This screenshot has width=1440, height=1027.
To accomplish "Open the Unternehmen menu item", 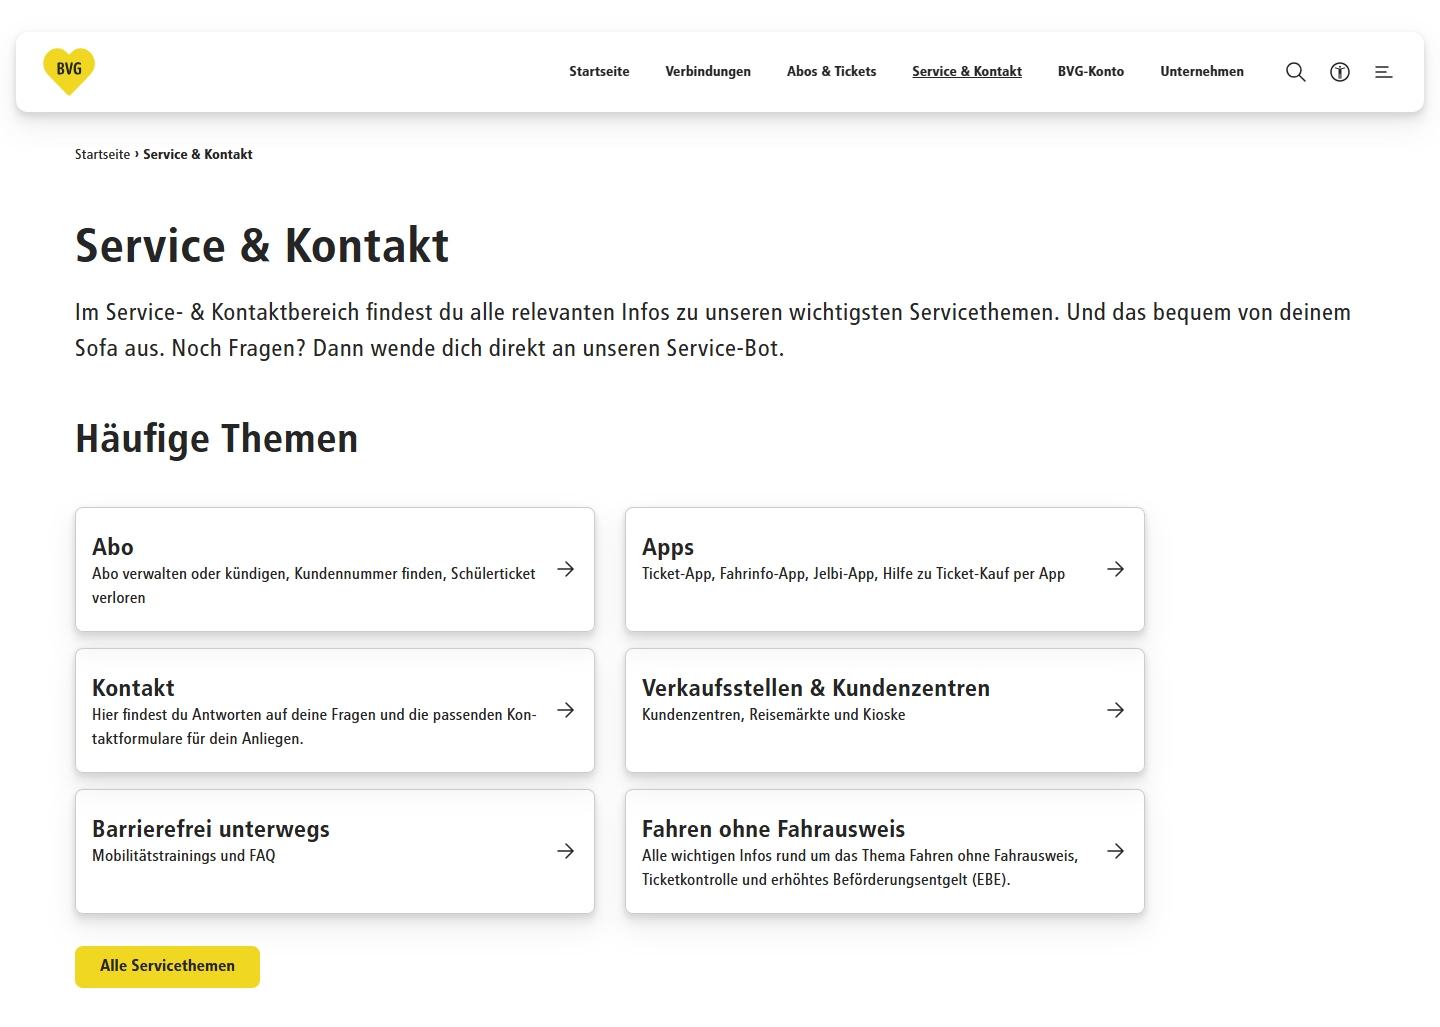I will pos(1202,72).
